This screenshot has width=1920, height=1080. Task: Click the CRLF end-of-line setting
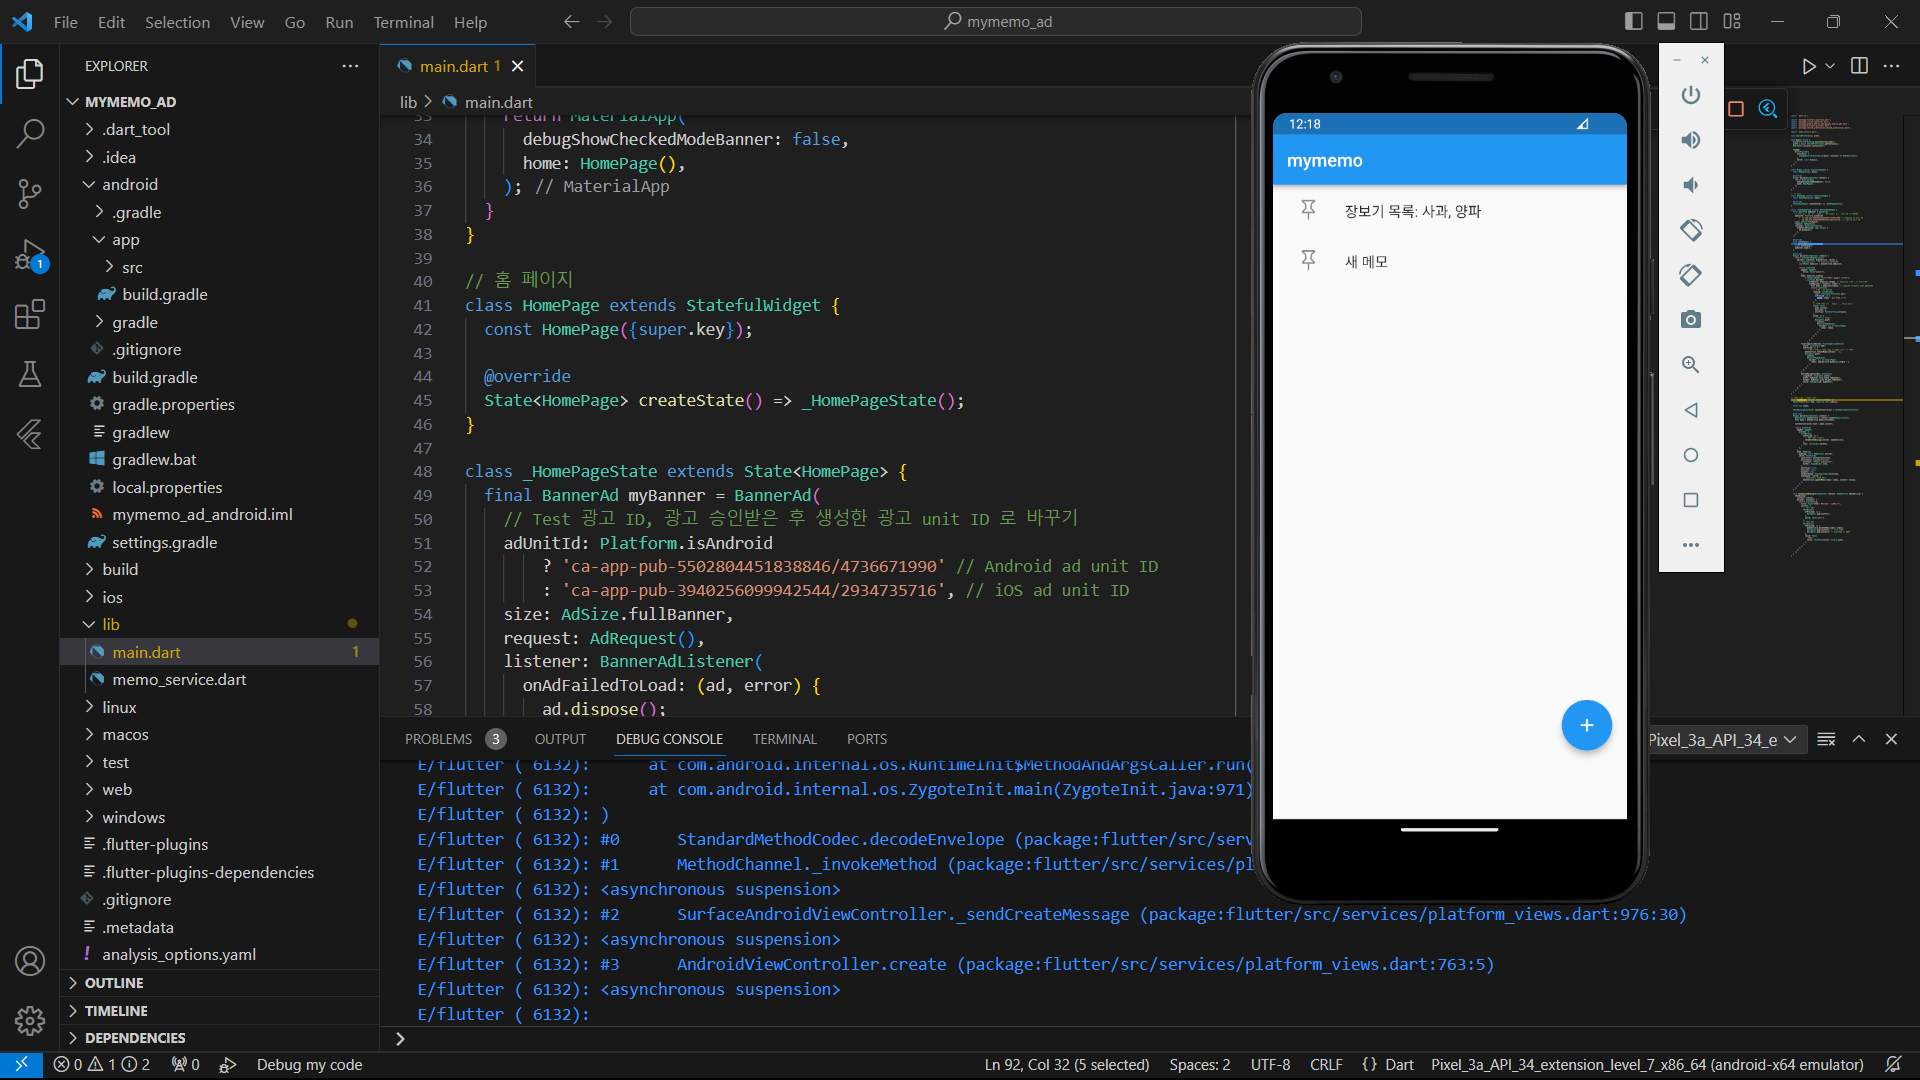tap(1326, 1065)
